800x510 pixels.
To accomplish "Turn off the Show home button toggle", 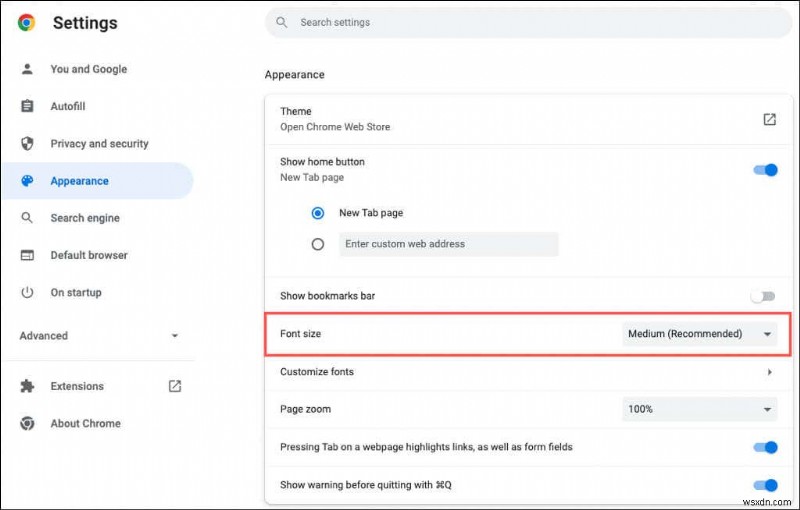I will pos(765,170).
